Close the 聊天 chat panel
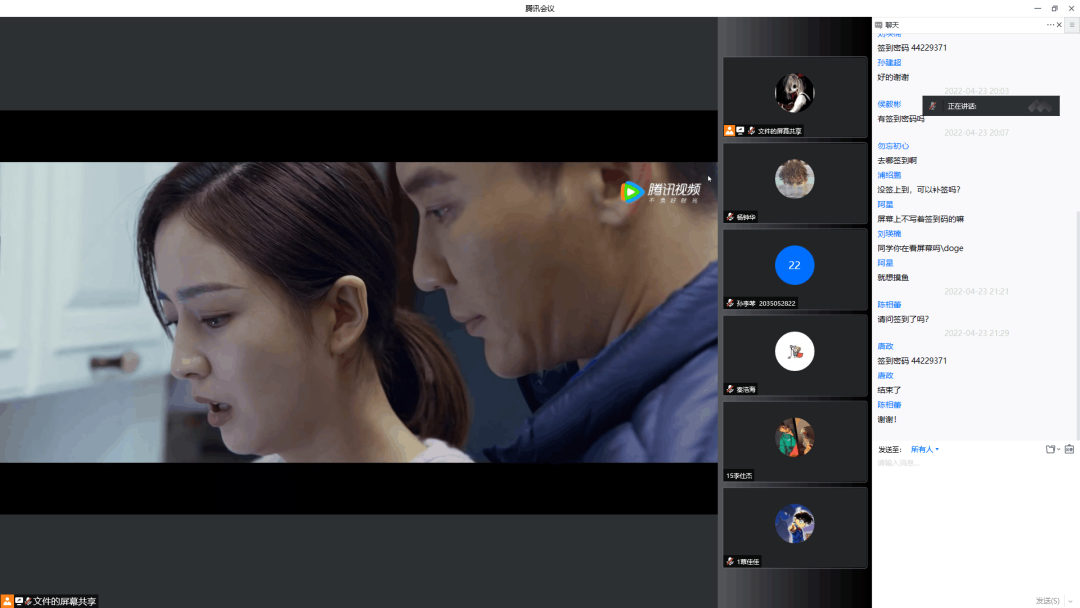 point(1059,25)
